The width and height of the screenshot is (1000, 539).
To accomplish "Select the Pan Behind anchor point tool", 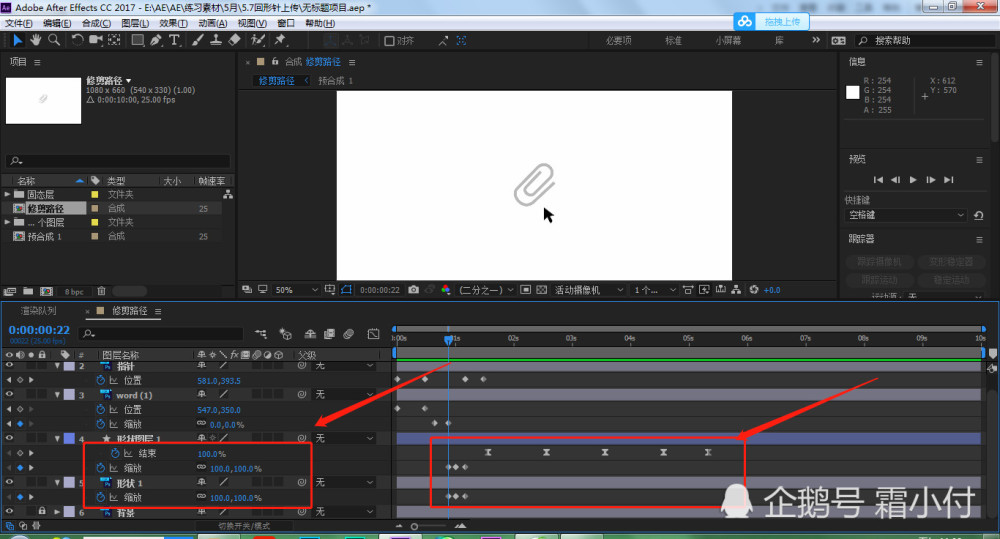I will [x=114, y=40].
